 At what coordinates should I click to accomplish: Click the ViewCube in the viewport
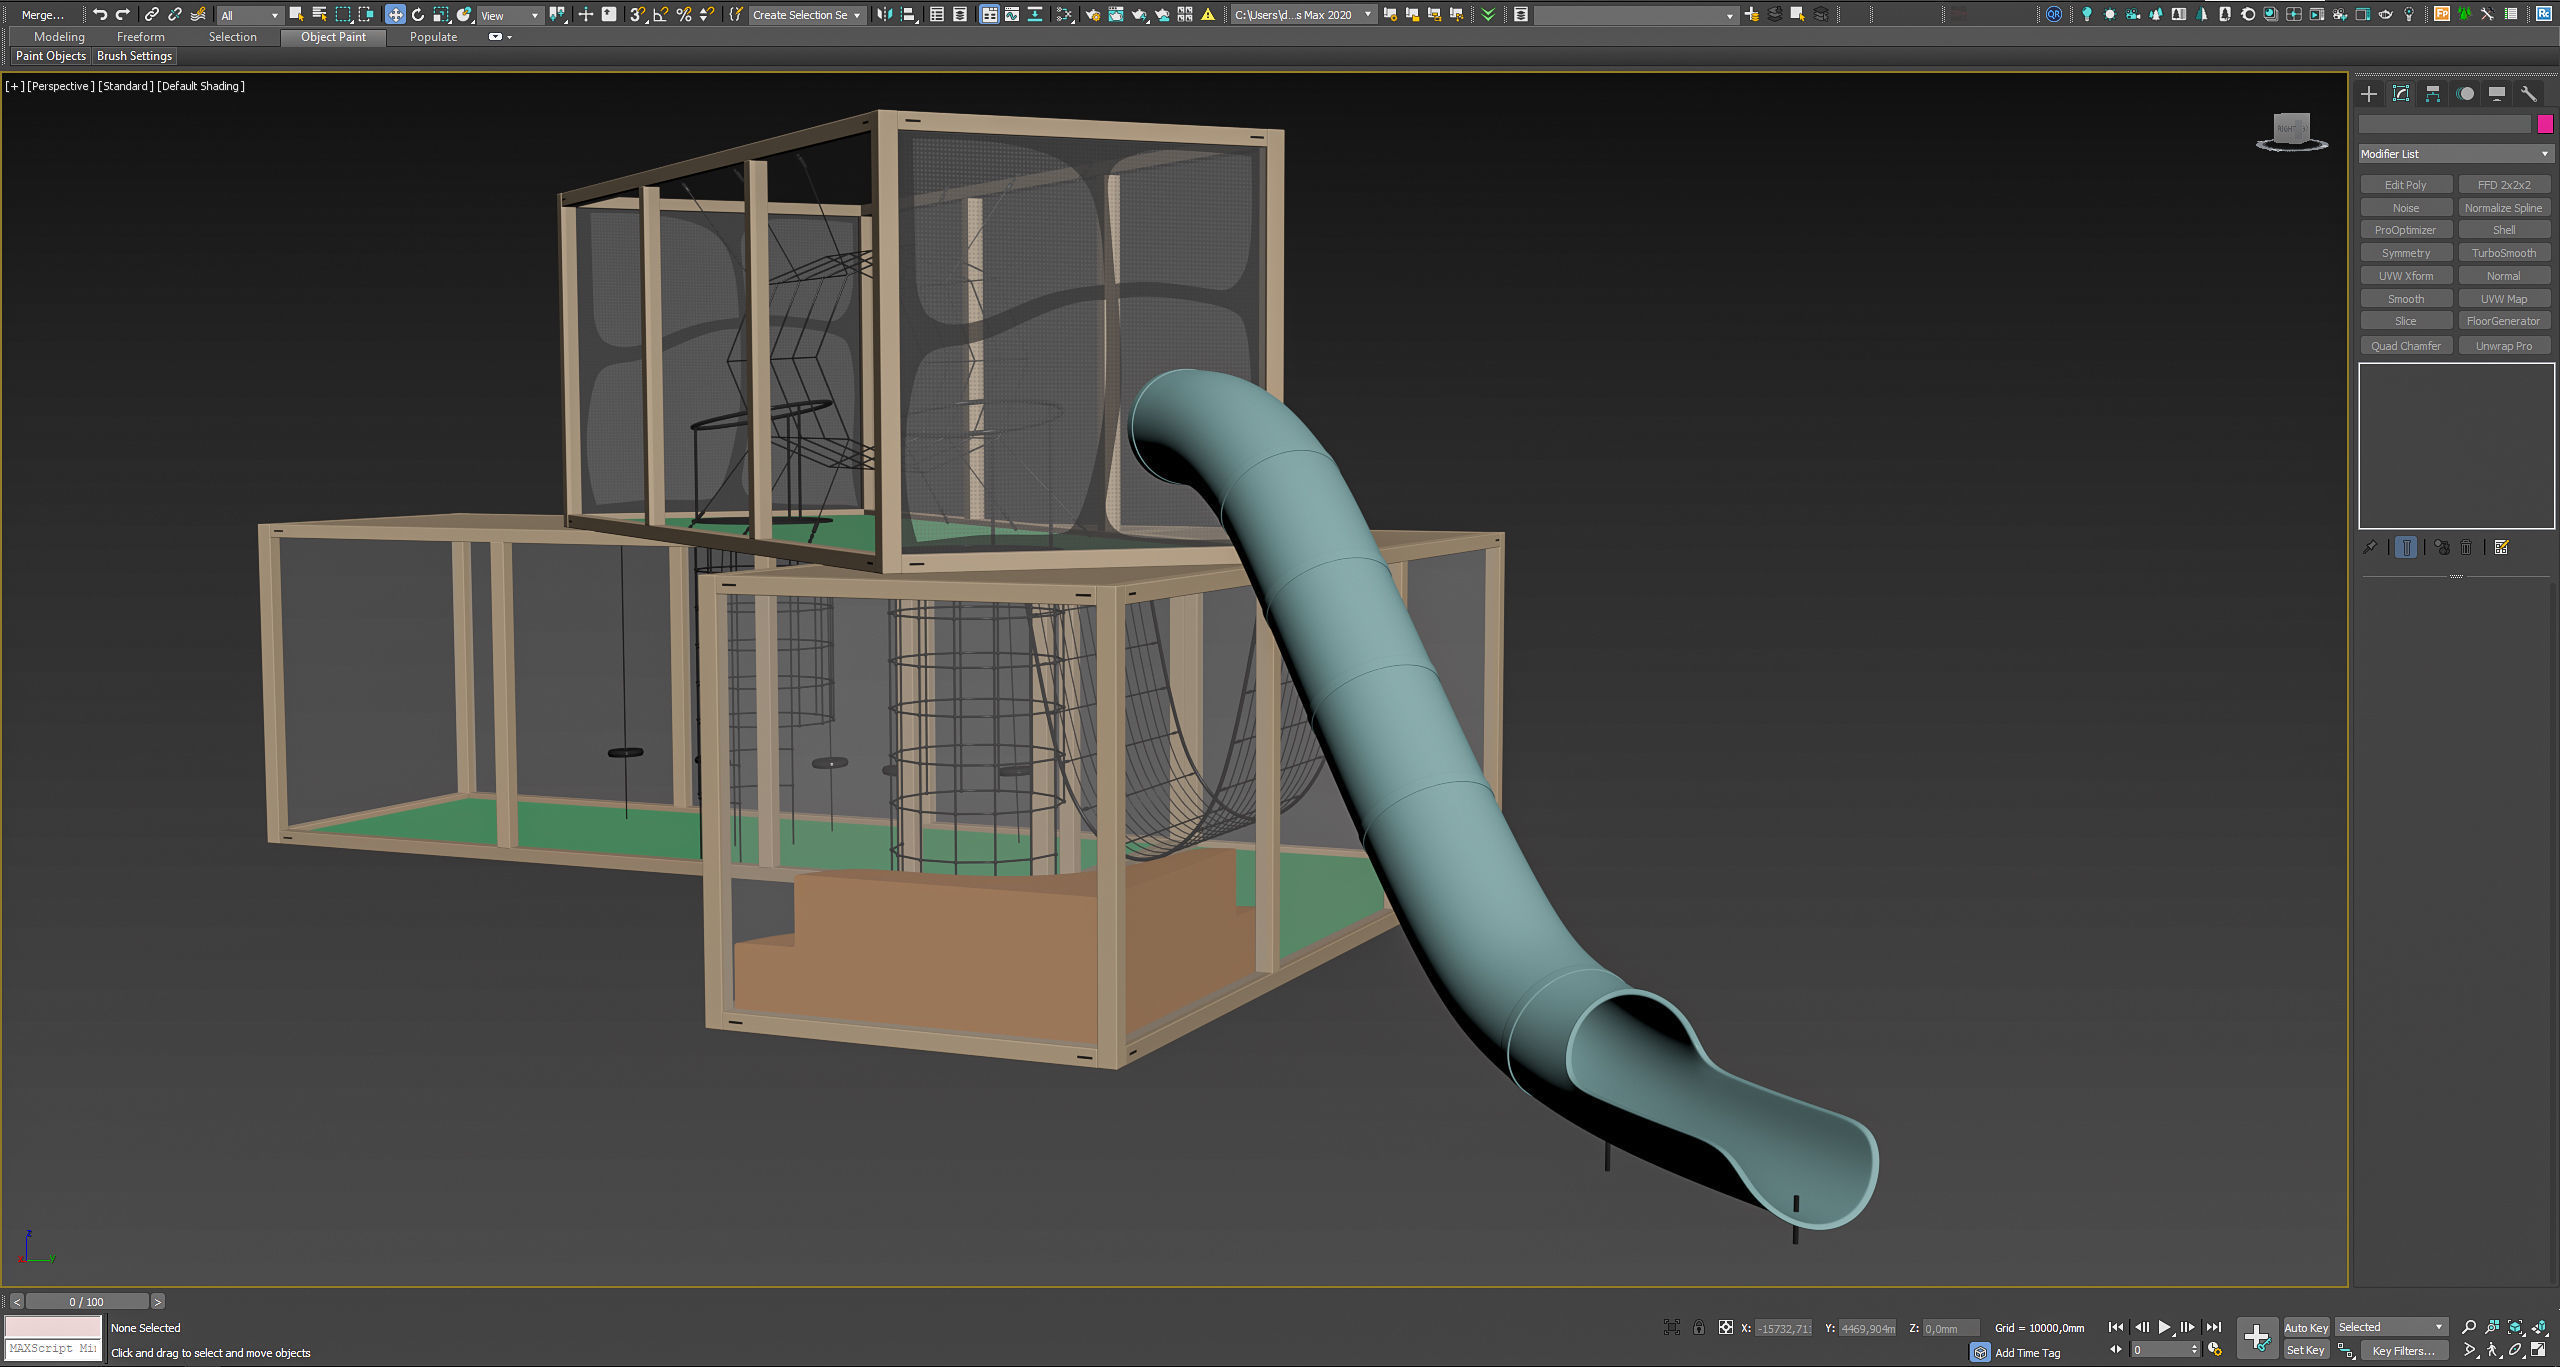point(2292,131)
